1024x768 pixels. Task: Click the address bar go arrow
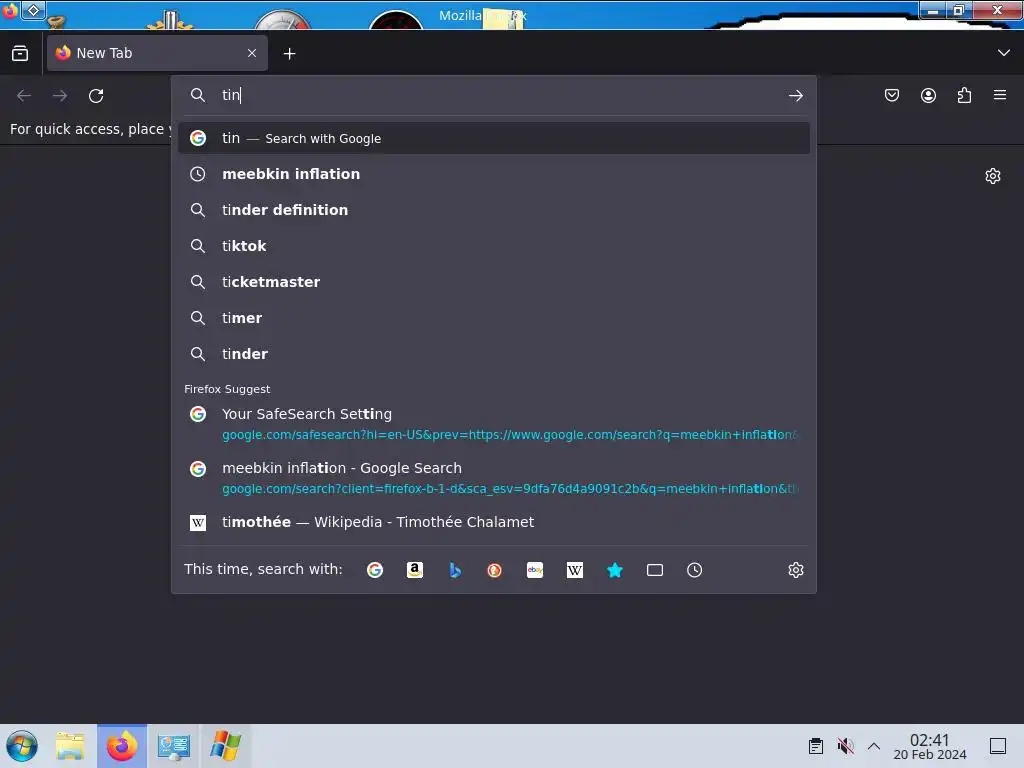(x=795, y=96)
